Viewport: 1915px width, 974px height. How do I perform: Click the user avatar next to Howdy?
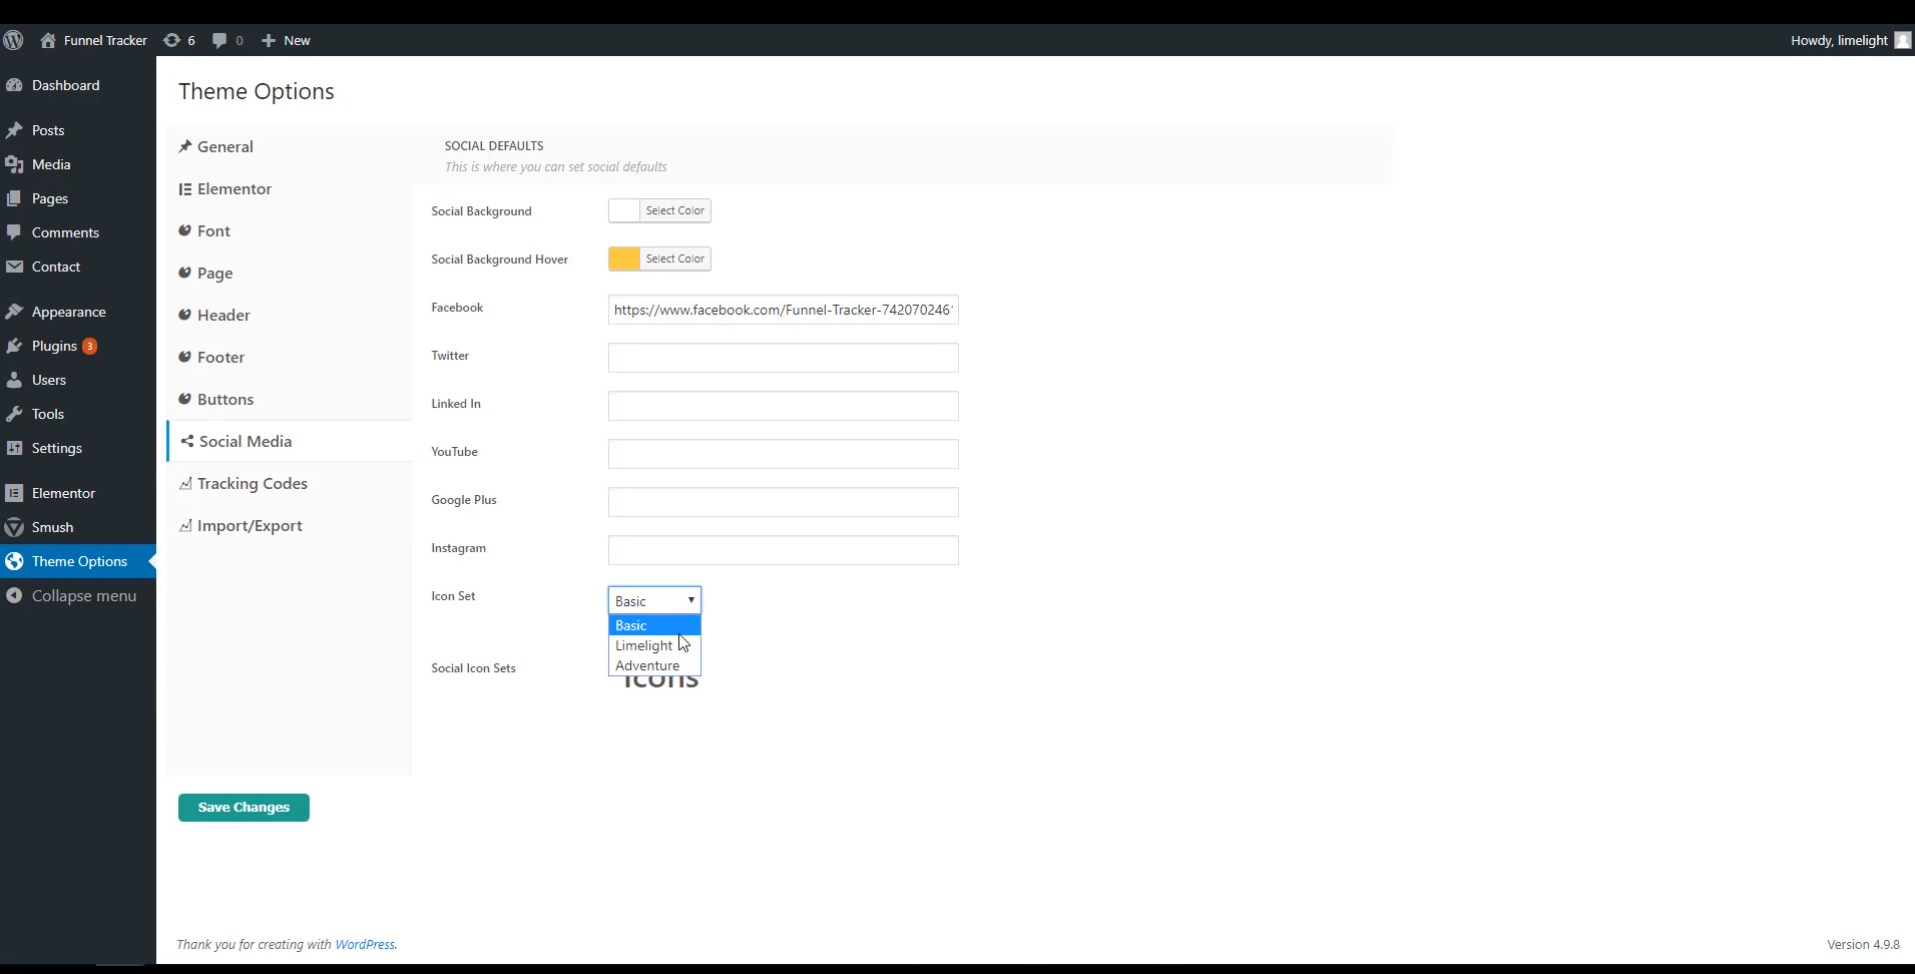click(1902, 40)
